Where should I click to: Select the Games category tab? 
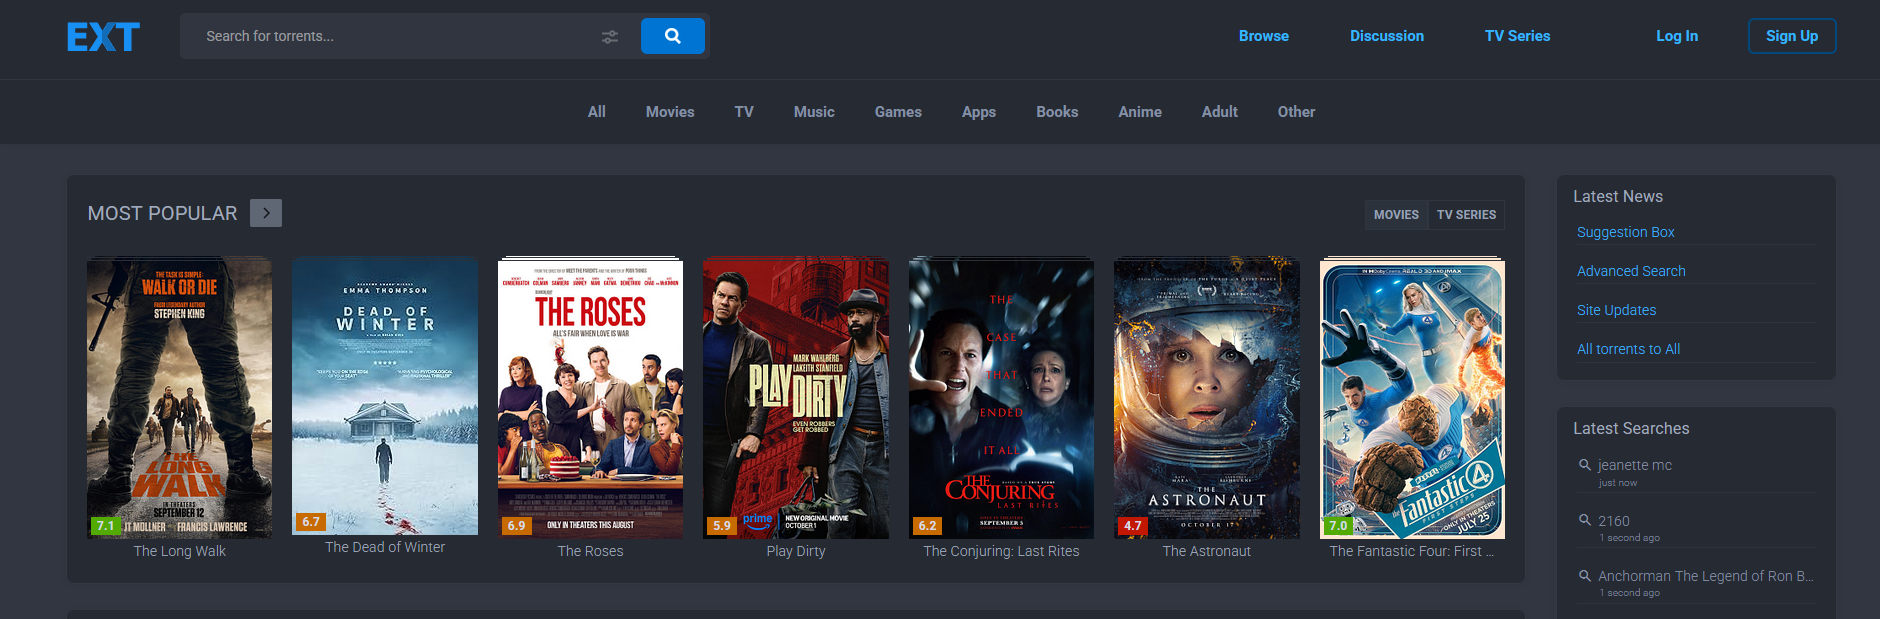898,112
